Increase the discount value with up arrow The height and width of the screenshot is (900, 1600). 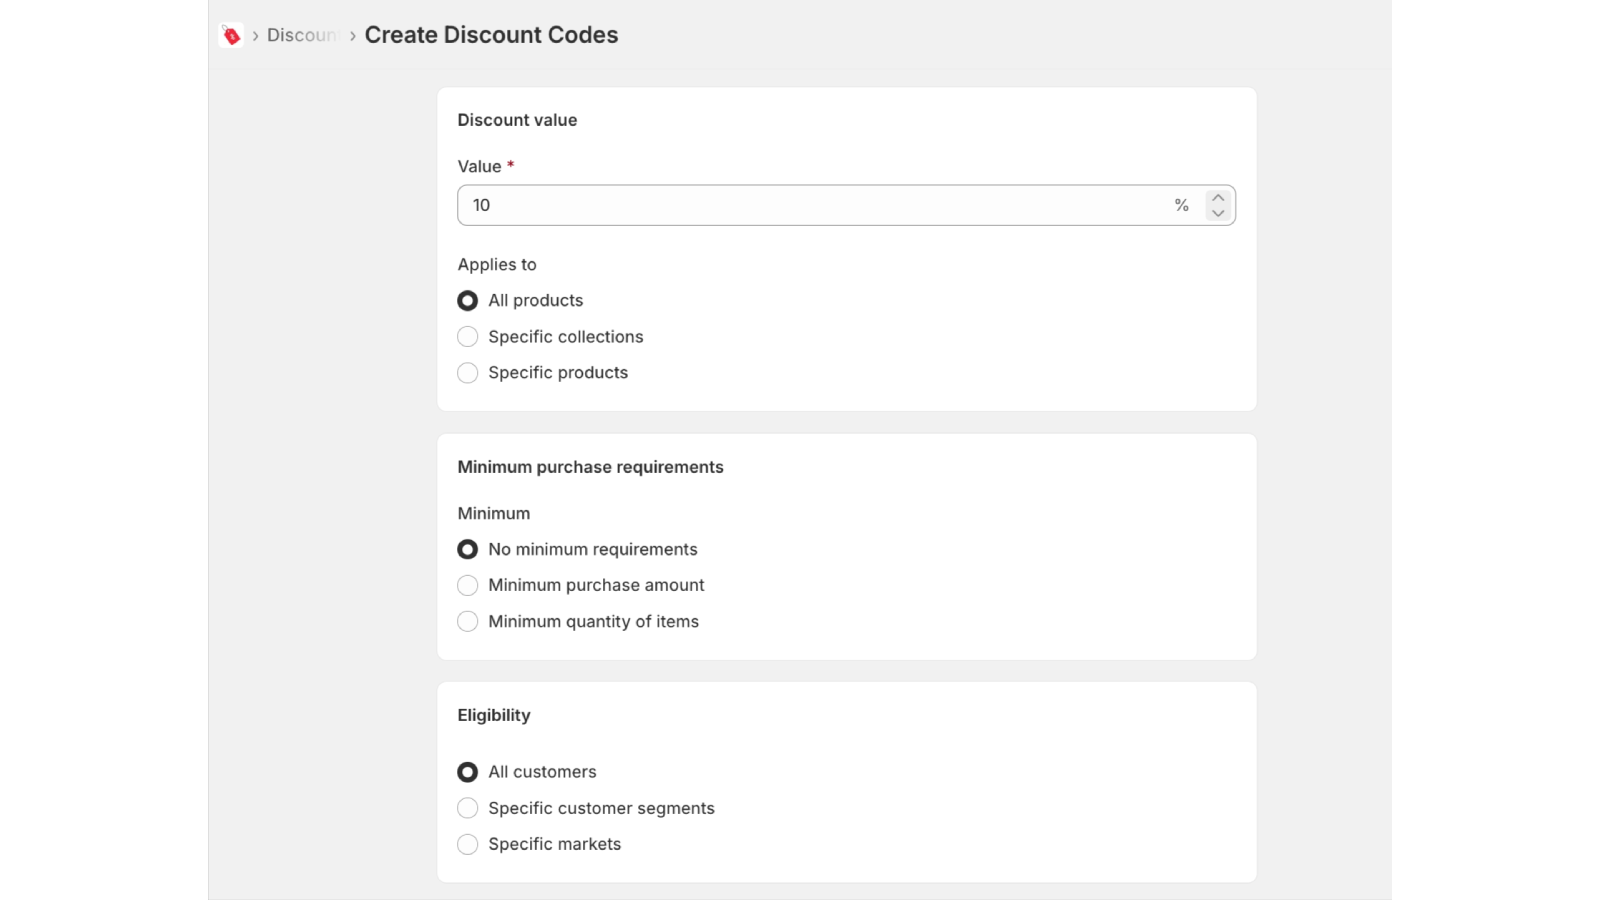point(1218,197)
